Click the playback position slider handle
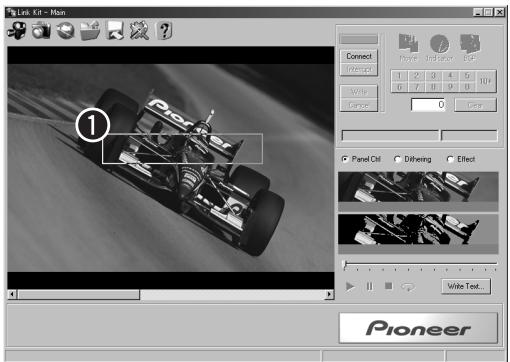510x362 pixels. click(x=345, y=265)
